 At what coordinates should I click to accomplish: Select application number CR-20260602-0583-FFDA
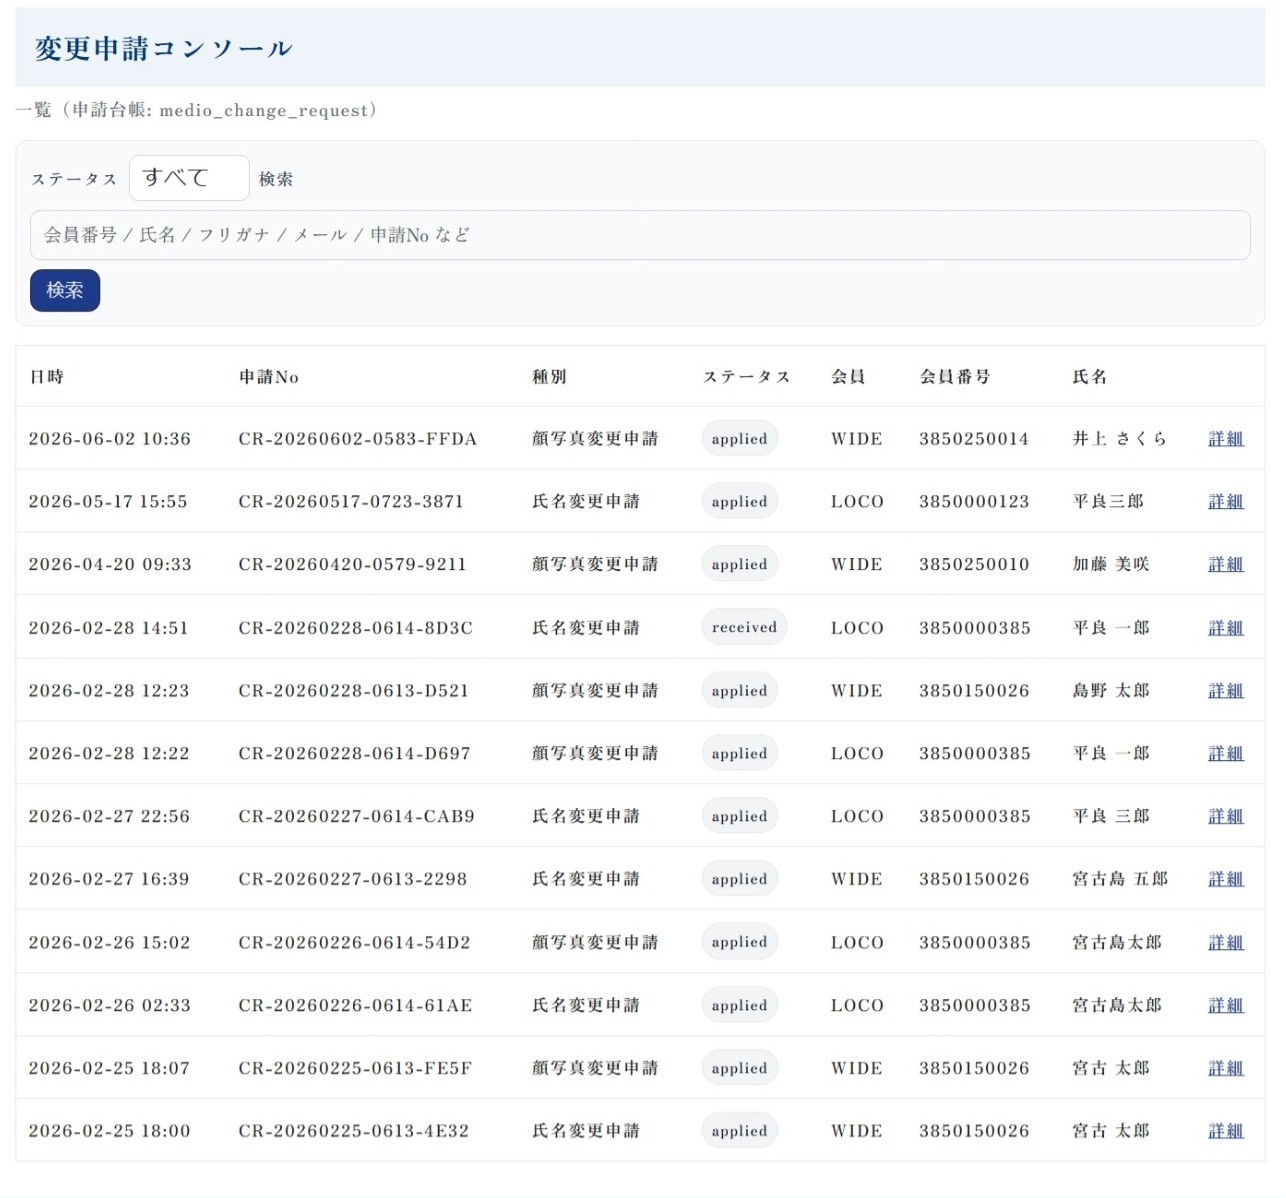pos(358,439)
